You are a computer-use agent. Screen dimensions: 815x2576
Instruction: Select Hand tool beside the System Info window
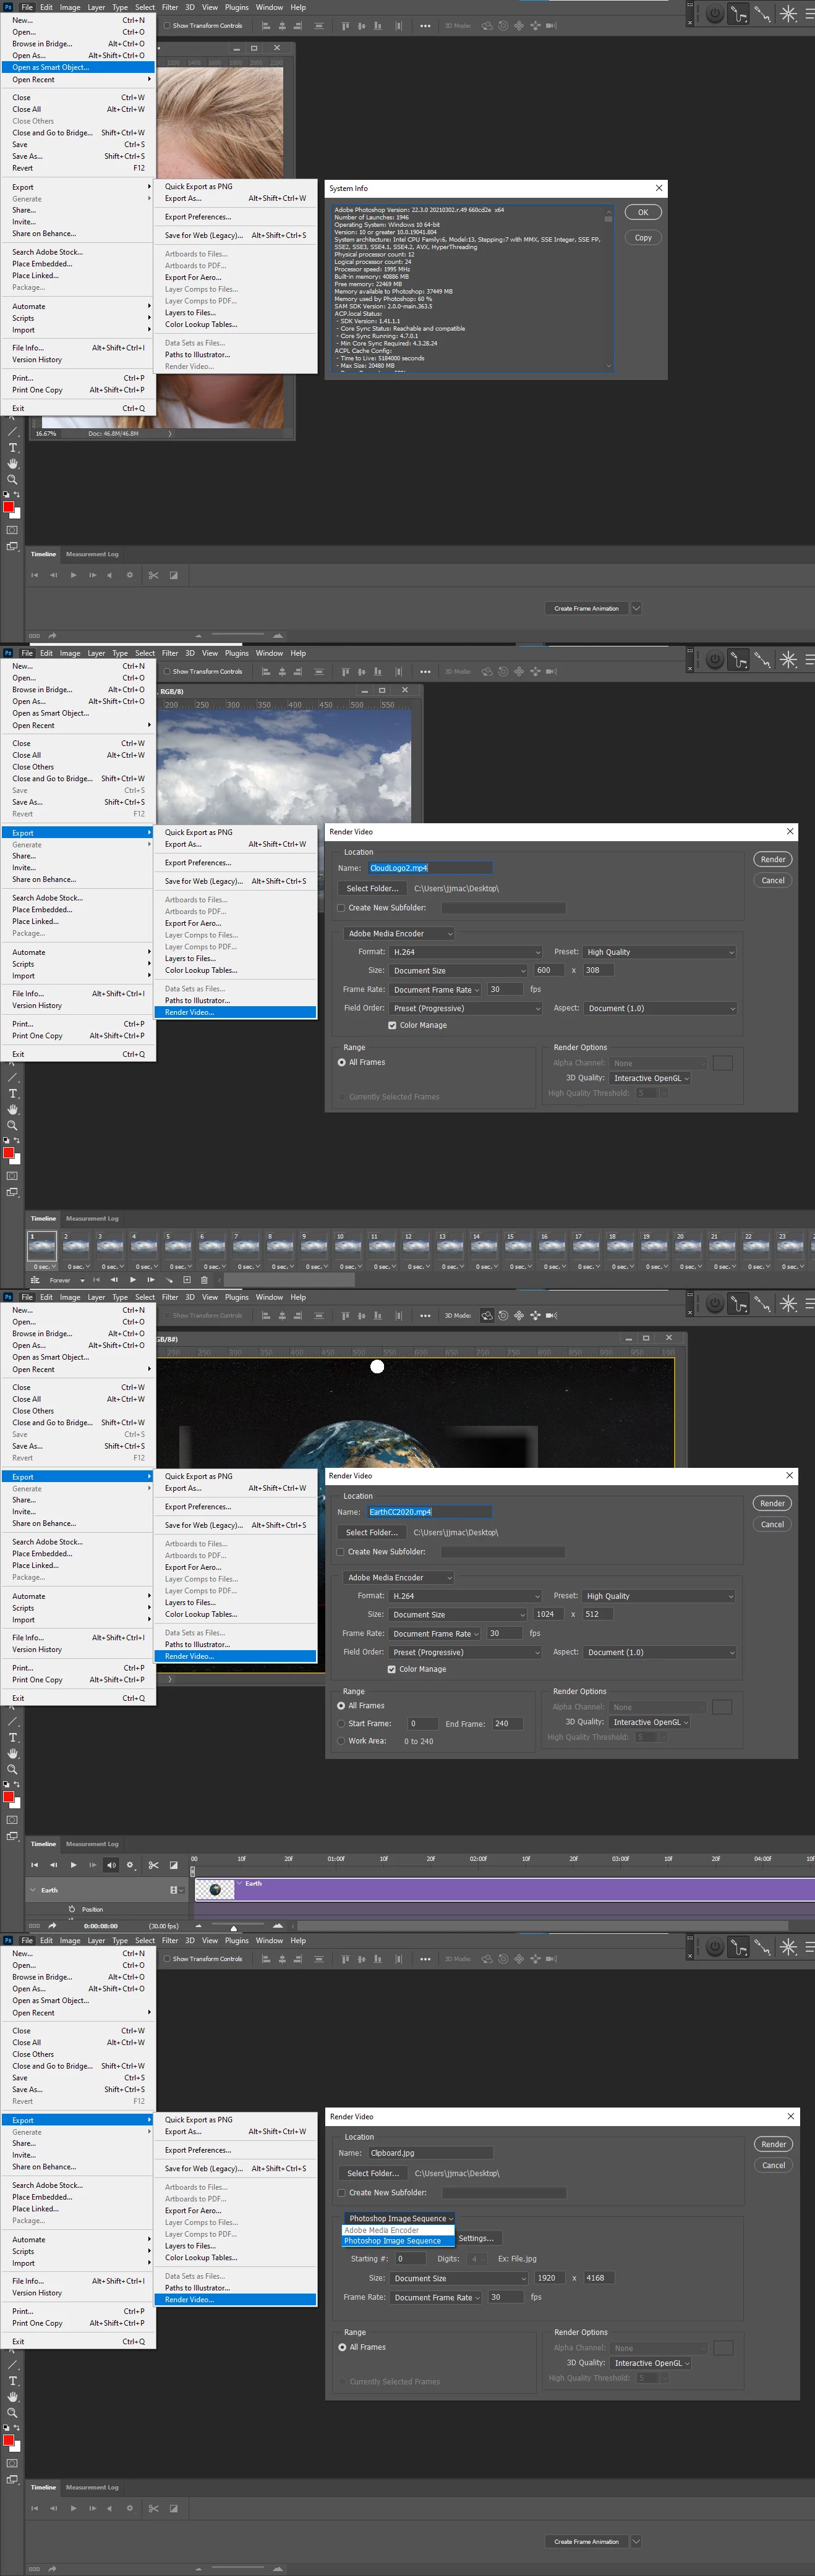click(12, 463)
